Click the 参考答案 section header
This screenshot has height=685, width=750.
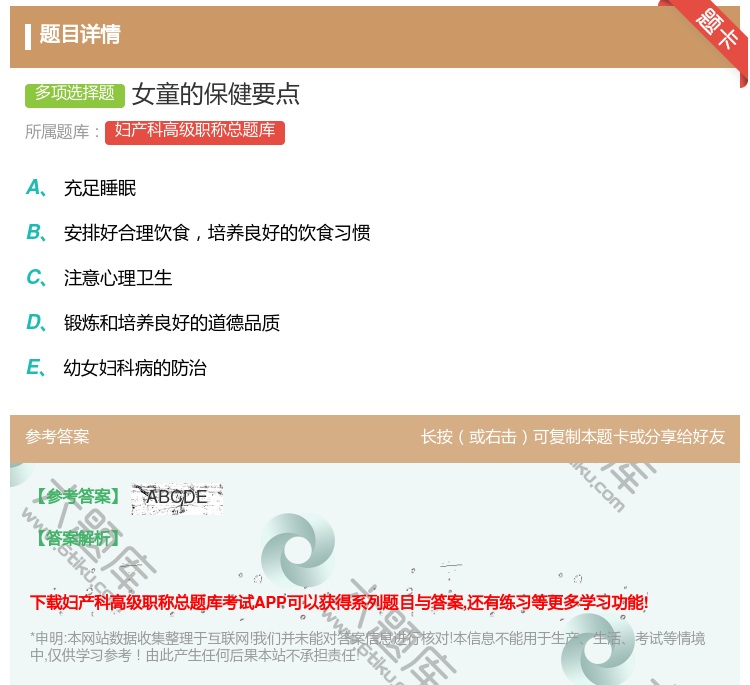click(57, 437)
